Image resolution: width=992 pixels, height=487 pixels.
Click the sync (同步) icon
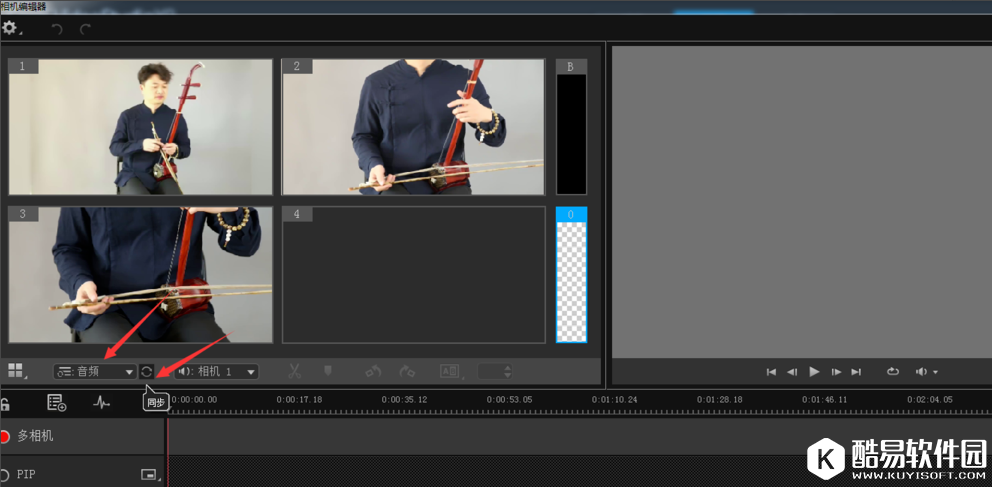tap(147, 371)
